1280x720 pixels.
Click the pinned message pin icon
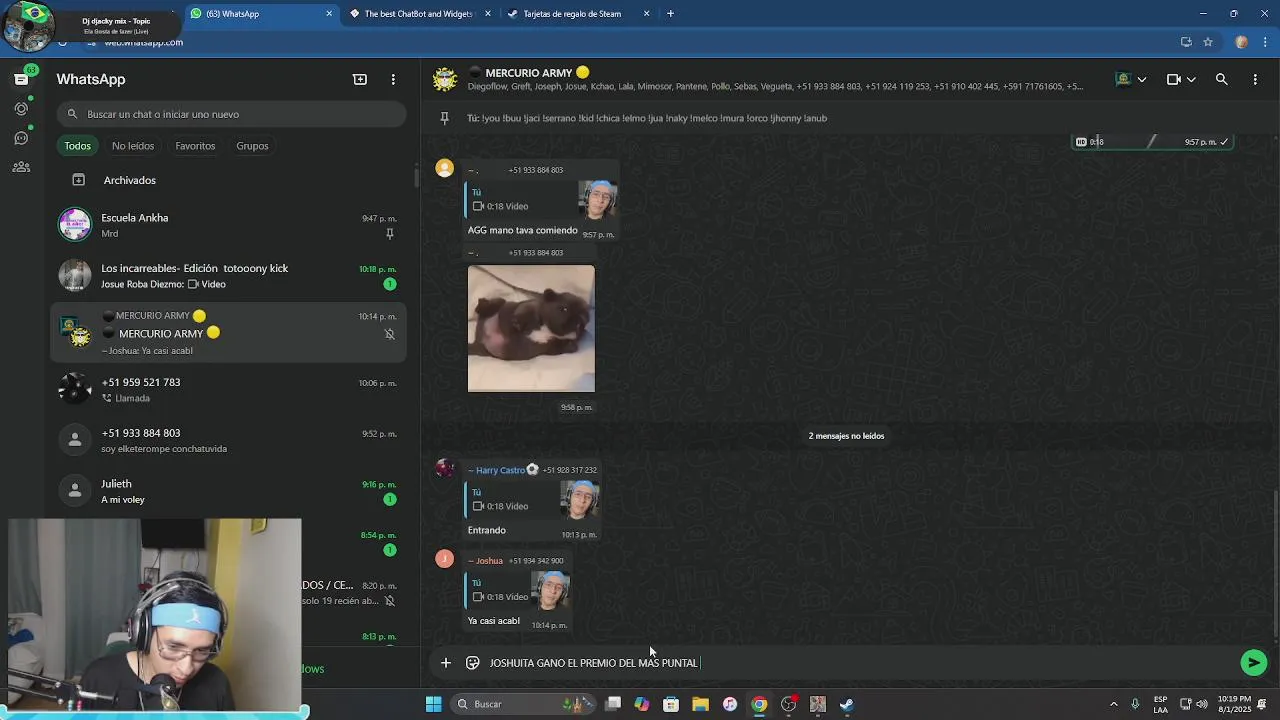coord(444,118)
